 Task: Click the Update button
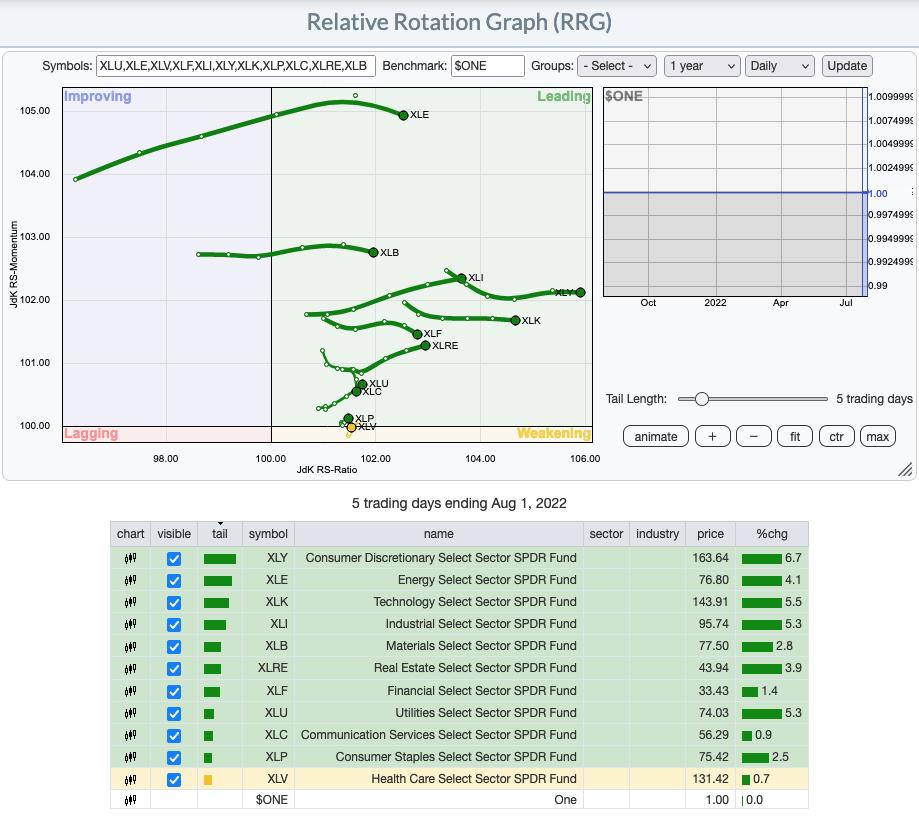(x=847, y=66)
